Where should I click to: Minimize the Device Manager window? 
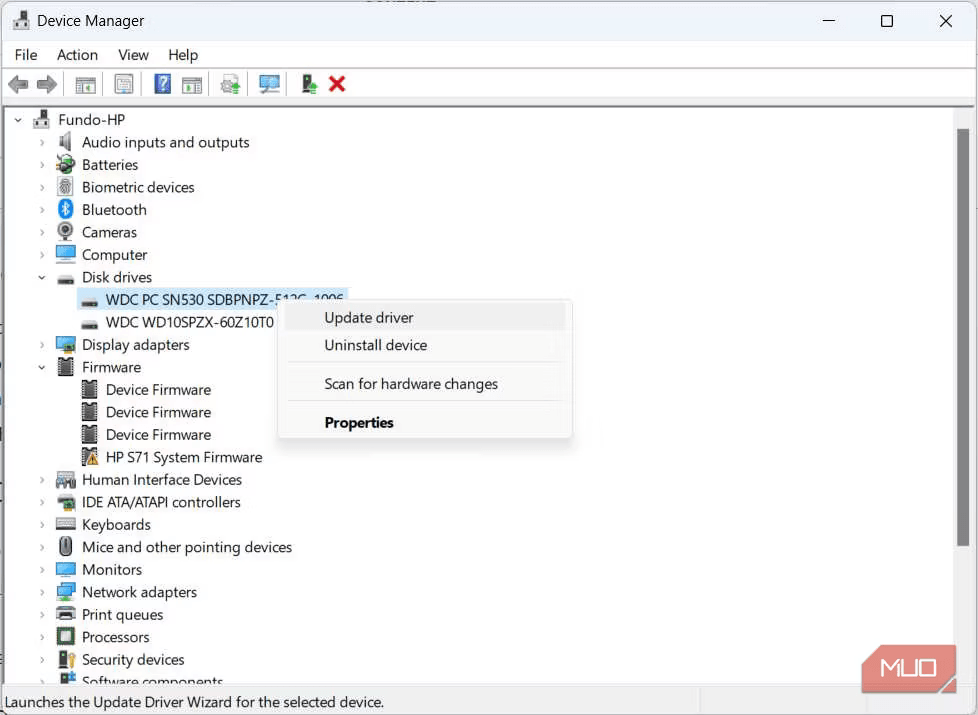828,21
